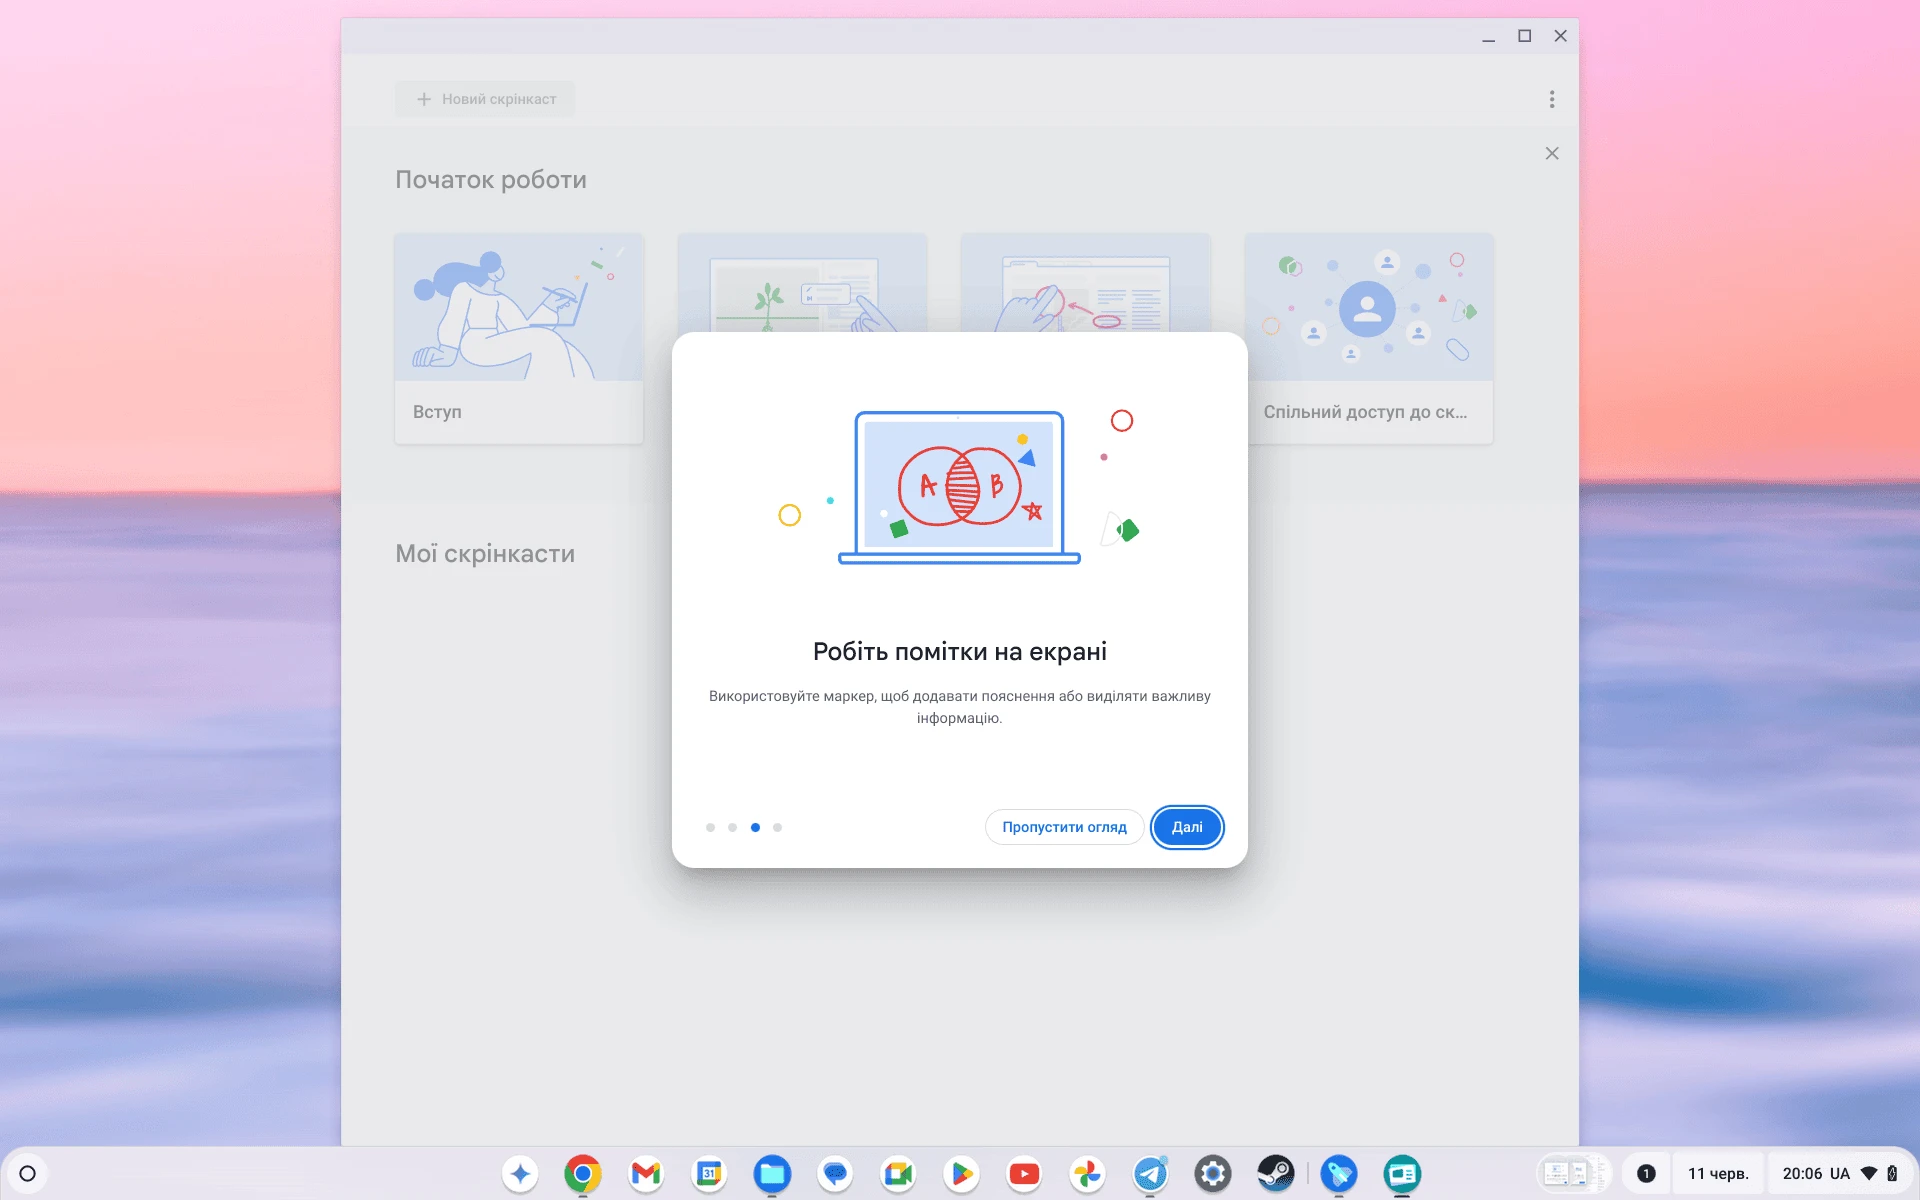Open Google Photos from the shelf
Image resolution: width=1920 pixels, height=1200 pixels.
[1087, 1174]
